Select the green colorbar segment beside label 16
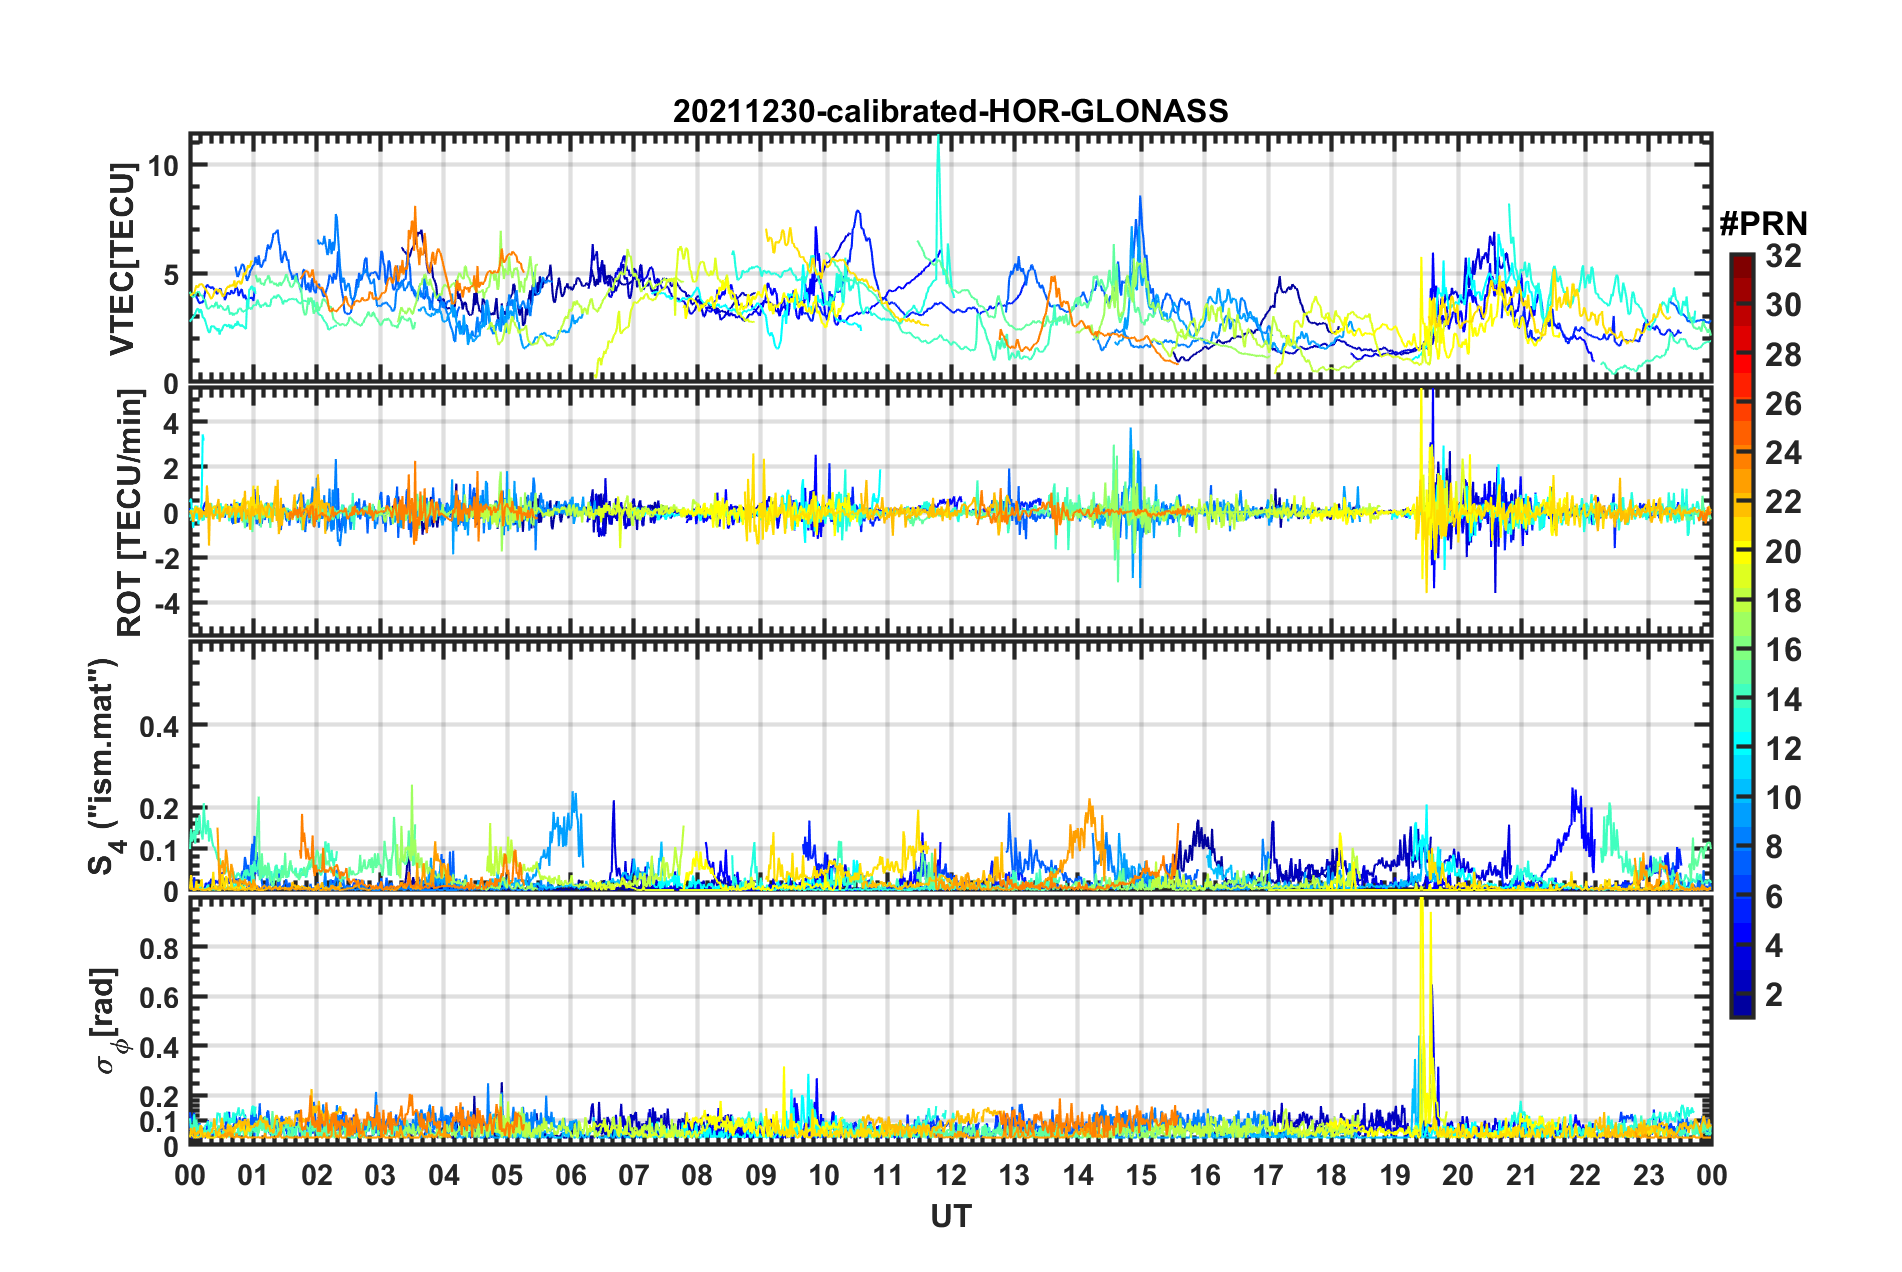This screenshot has width=1902, height=1272. [x=1741, y=651]
